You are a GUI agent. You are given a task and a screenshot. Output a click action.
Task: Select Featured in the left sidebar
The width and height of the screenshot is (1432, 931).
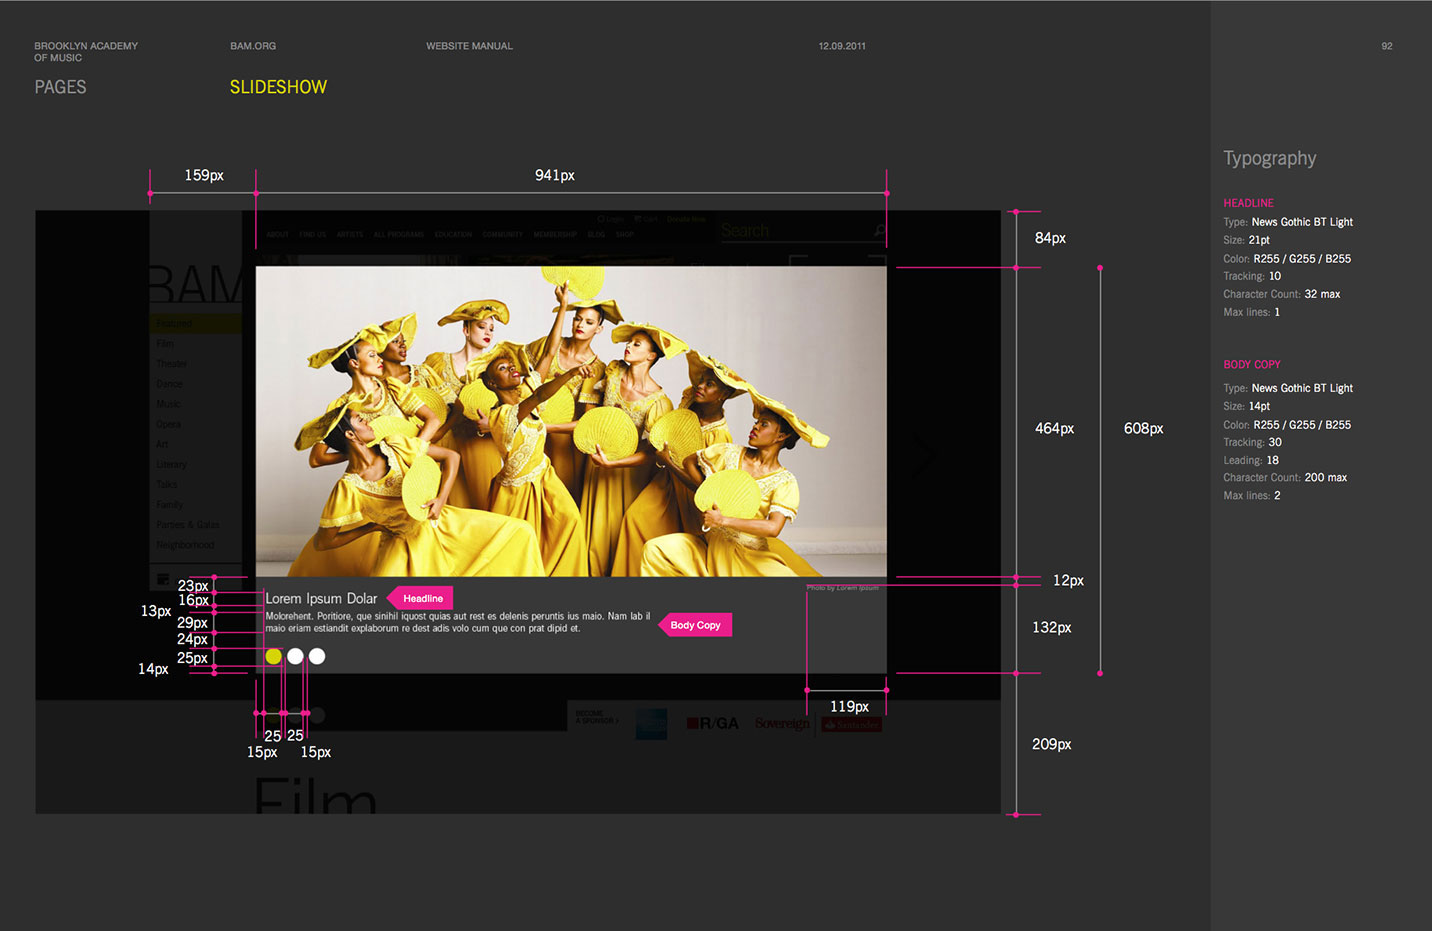(x=174, y=324)
